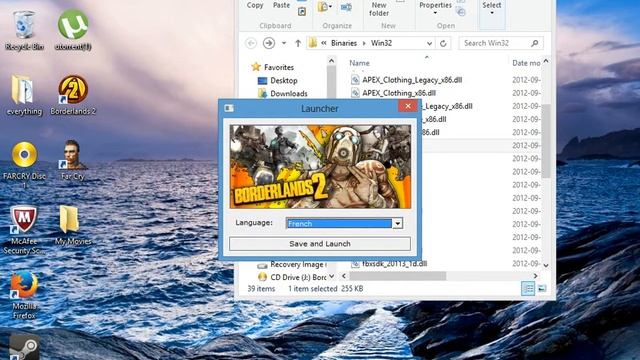Sort by the Name column header
This screenshot has width=640, height=360.
[360, 63]
